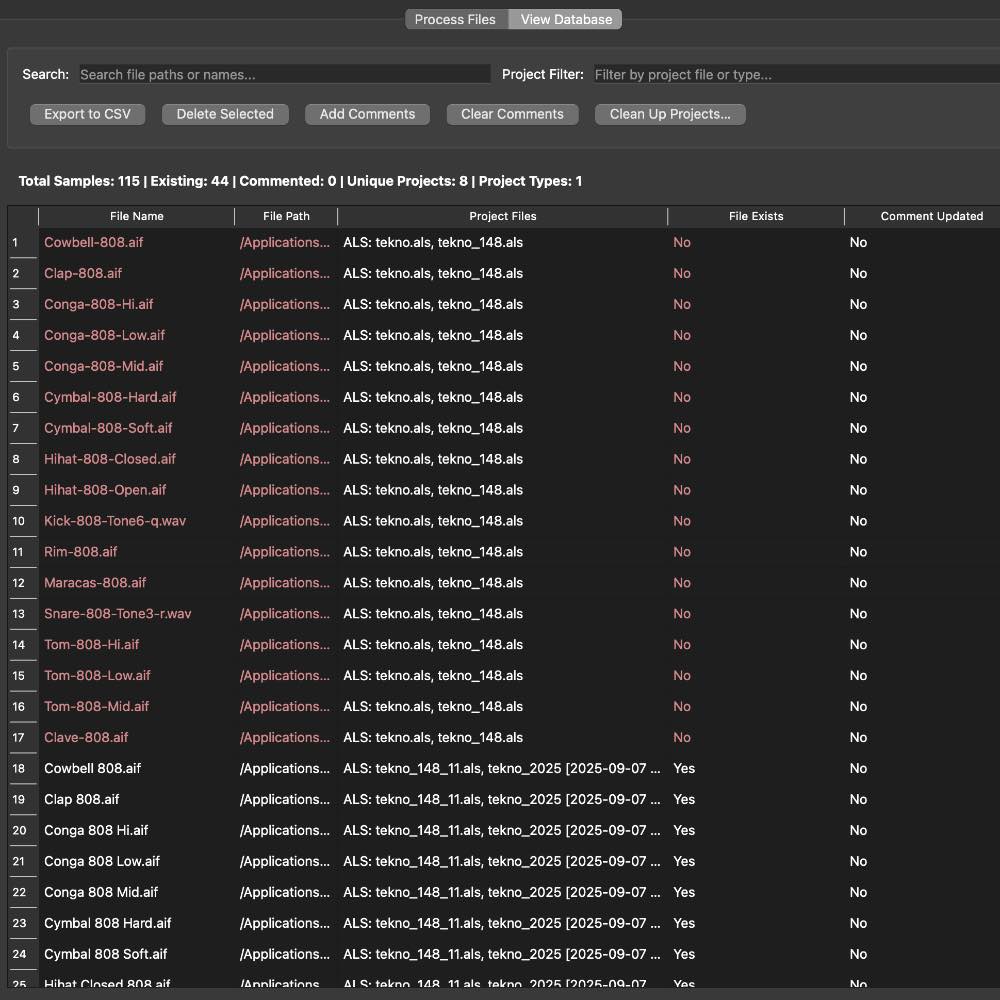
Task: Click the Total Samples statistics line
Action: (300, 181)
